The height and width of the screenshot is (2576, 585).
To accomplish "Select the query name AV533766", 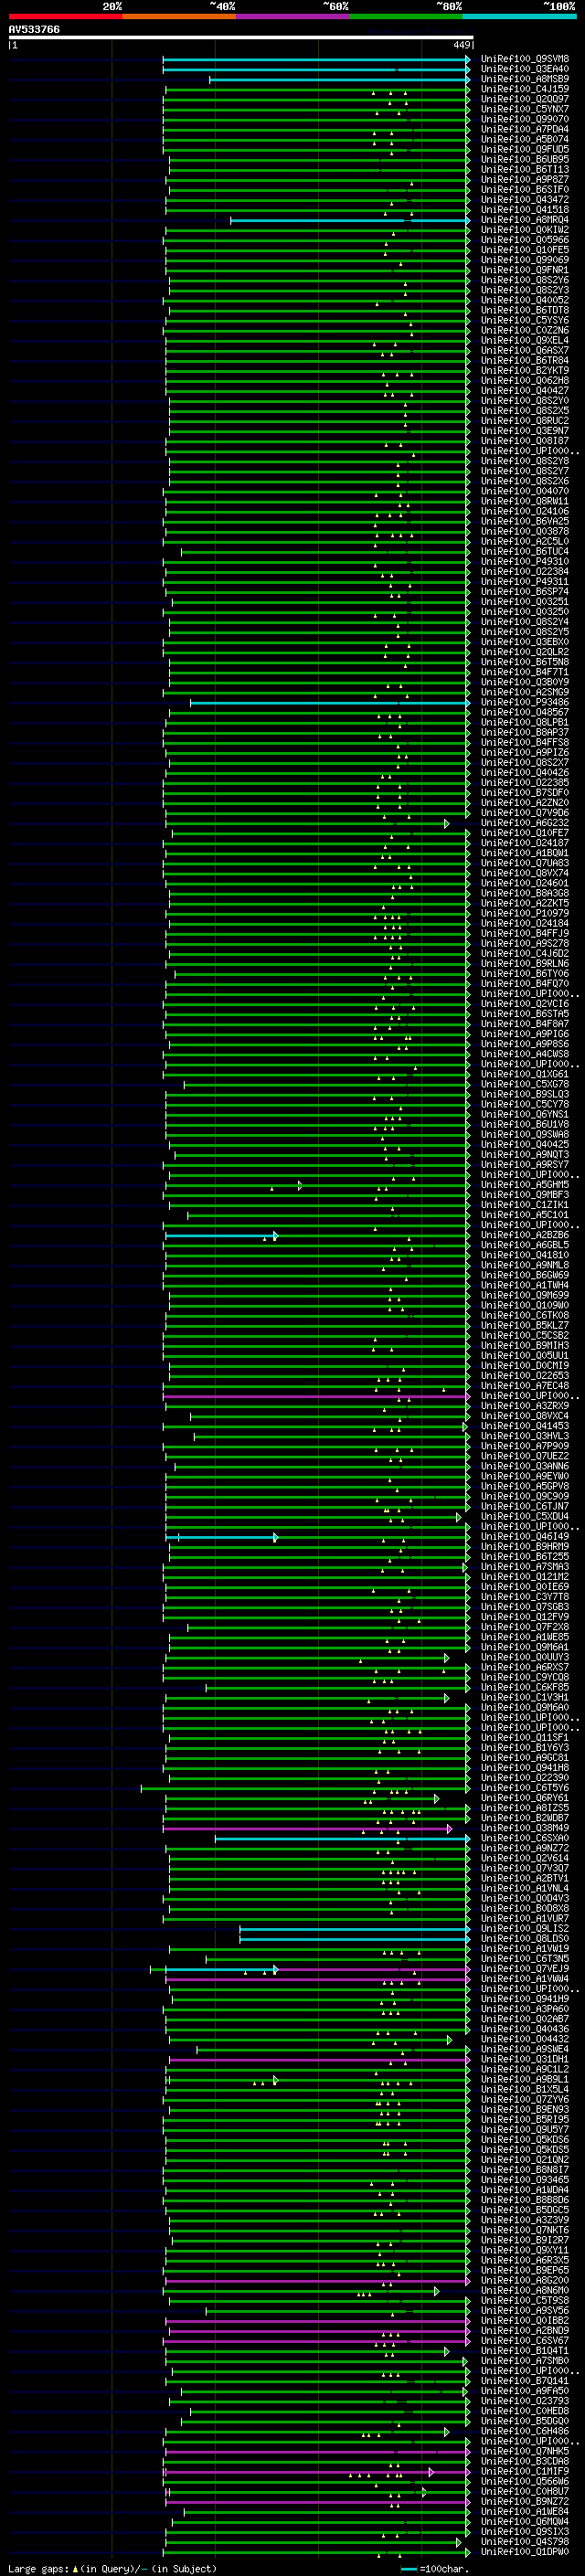I will [x=34, y=30].
